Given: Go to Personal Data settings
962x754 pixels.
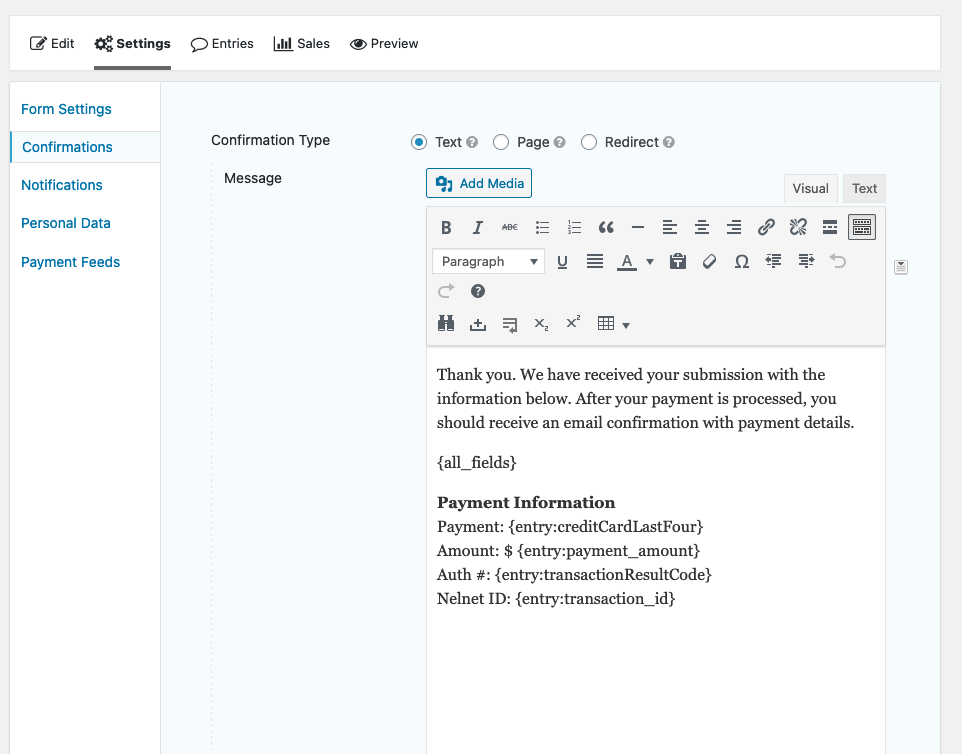Looking at the screenshot, I should (66, 223).
